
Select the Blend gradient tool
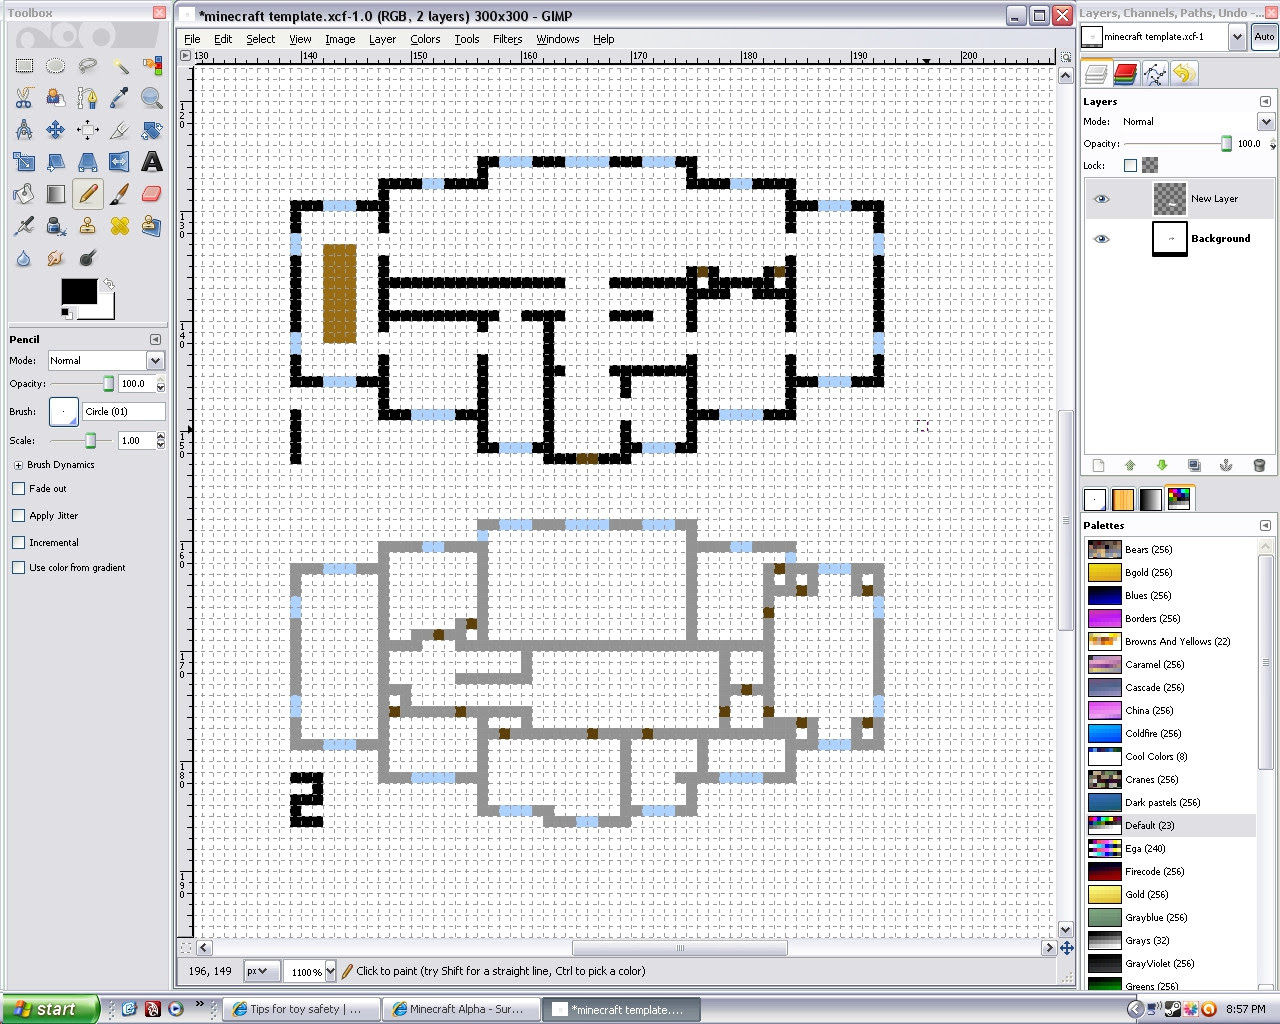[56, 194]
